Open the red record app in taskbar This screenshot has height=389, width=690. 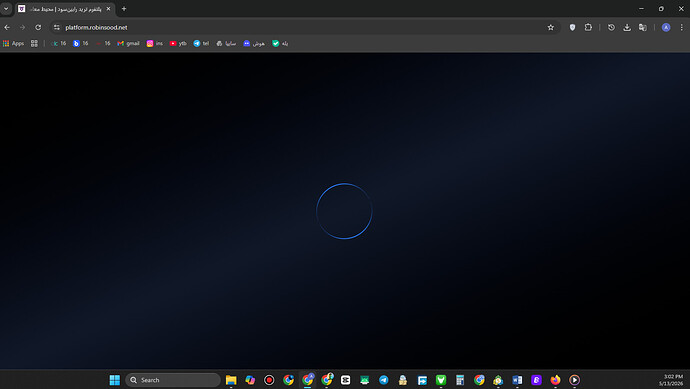(269, 380)
